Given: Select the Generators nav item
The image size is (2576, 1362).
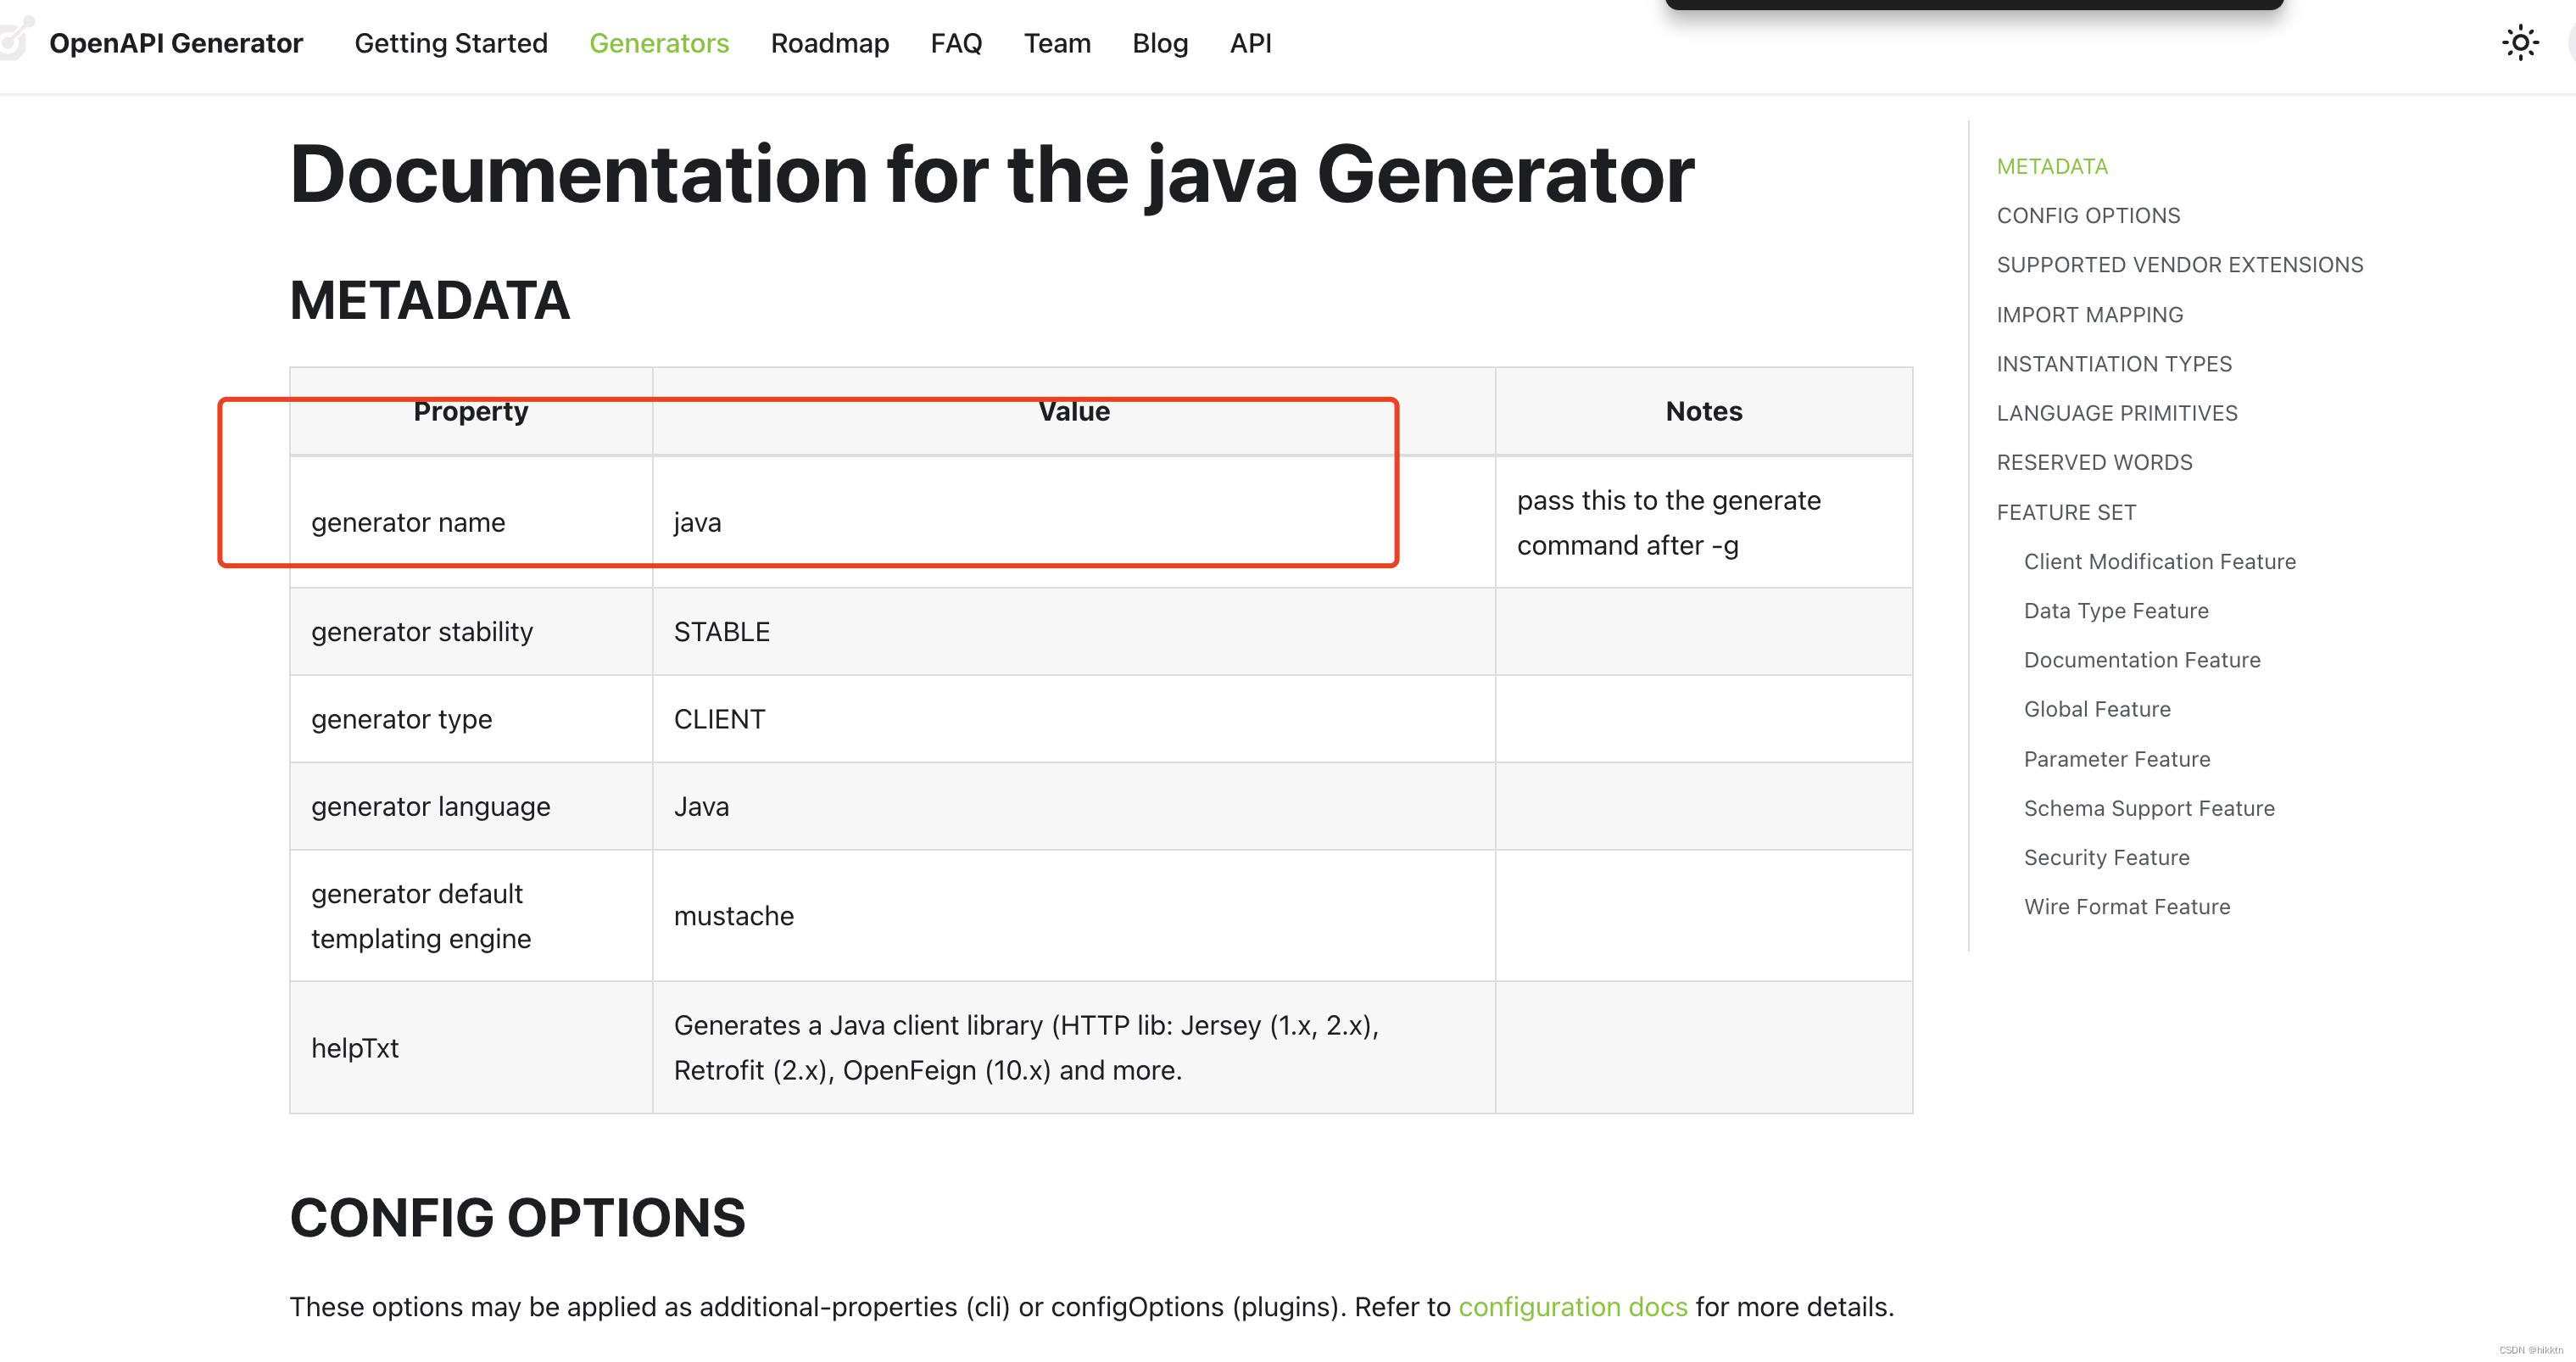Looking at the screenshot, I should click(659, 43).
